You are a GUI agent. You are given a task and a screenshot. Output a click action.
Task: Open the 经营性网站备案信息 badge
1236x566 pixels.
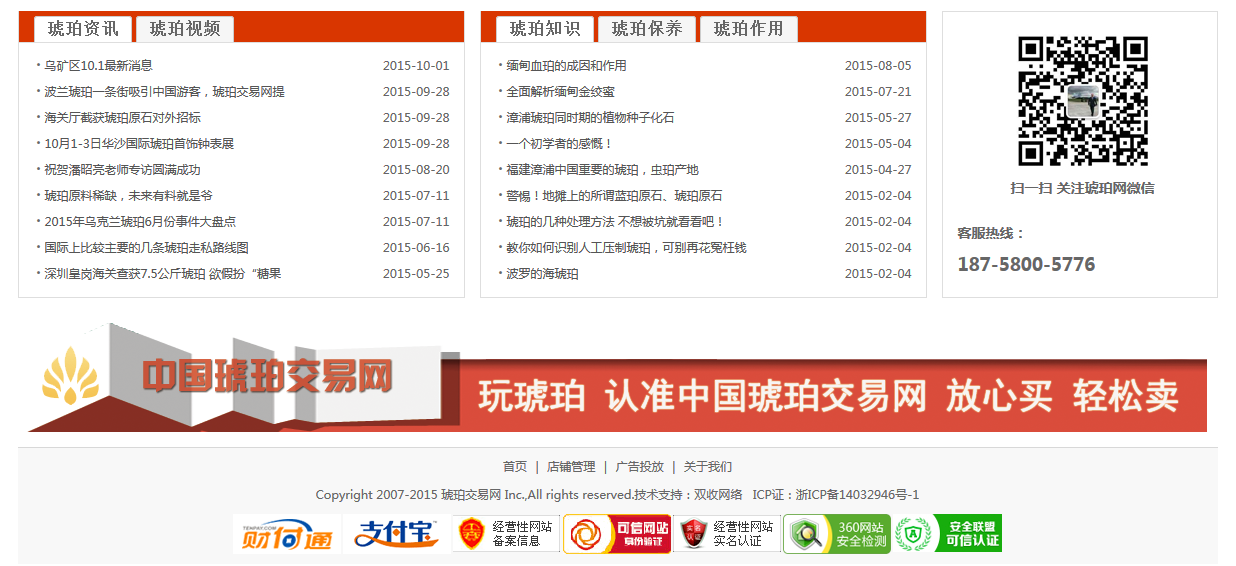[x=507, y=534]
